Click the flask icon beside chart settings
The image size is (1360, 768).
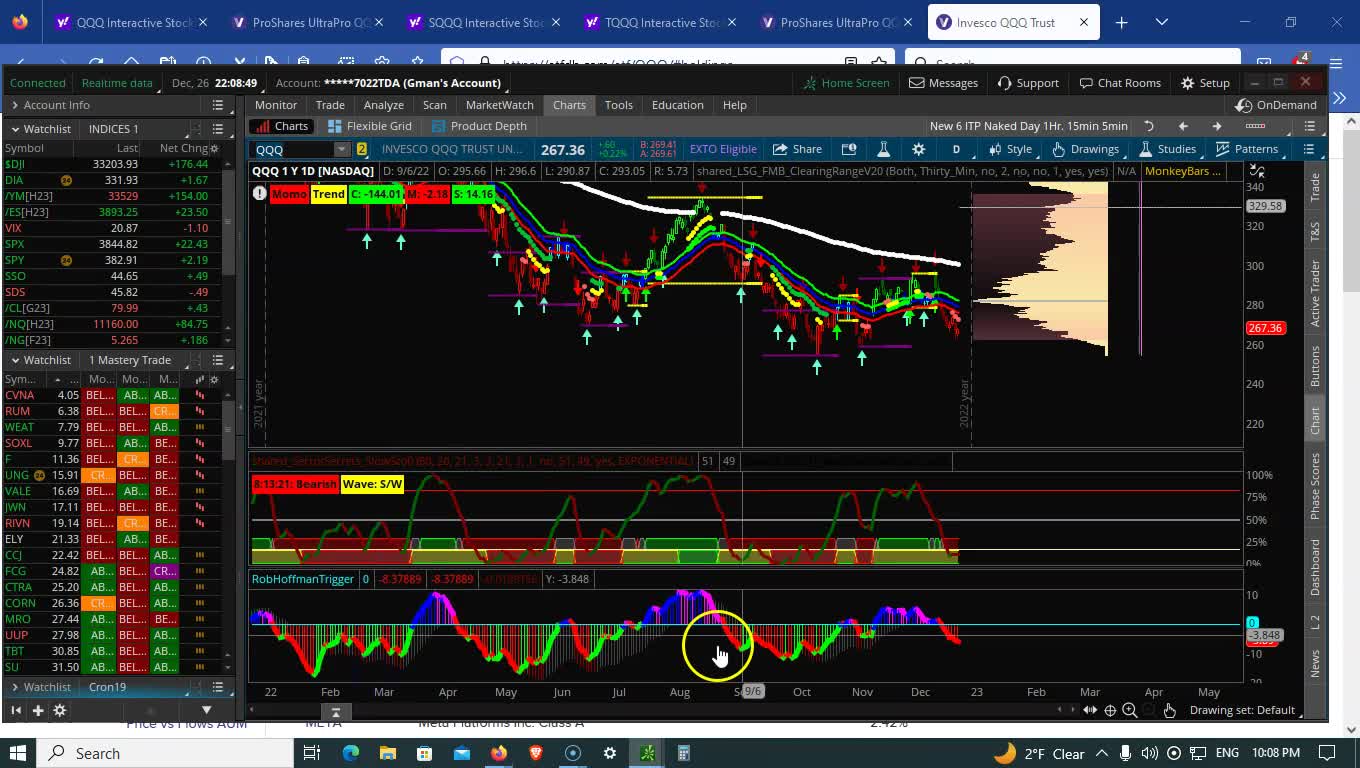[x=883, y=149]
